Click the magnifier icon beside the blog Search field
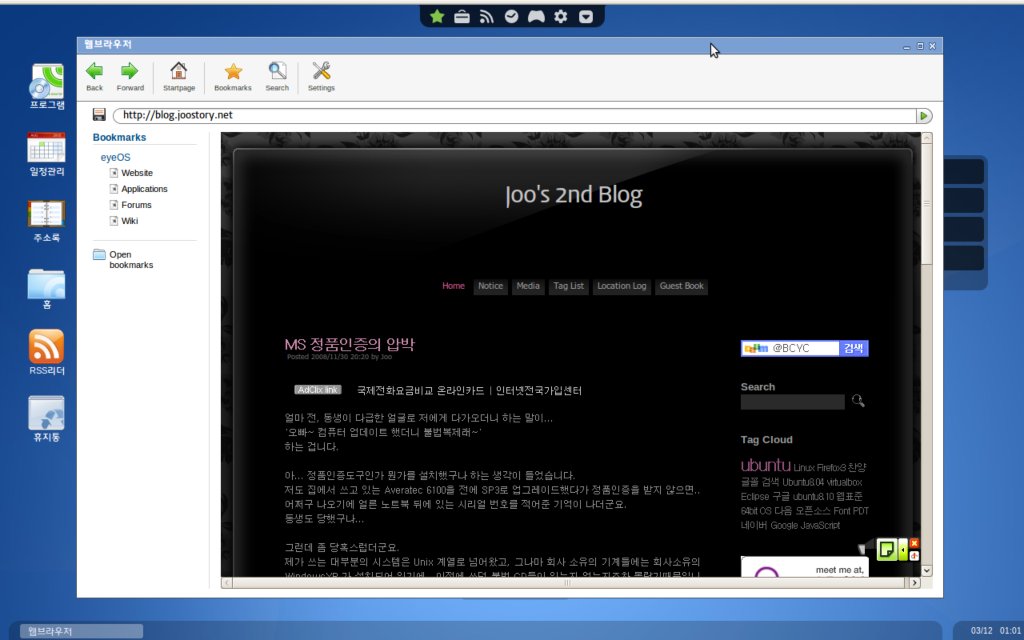Image resolution: width=1024 pixels, height=640 pixels. point(858,401)
